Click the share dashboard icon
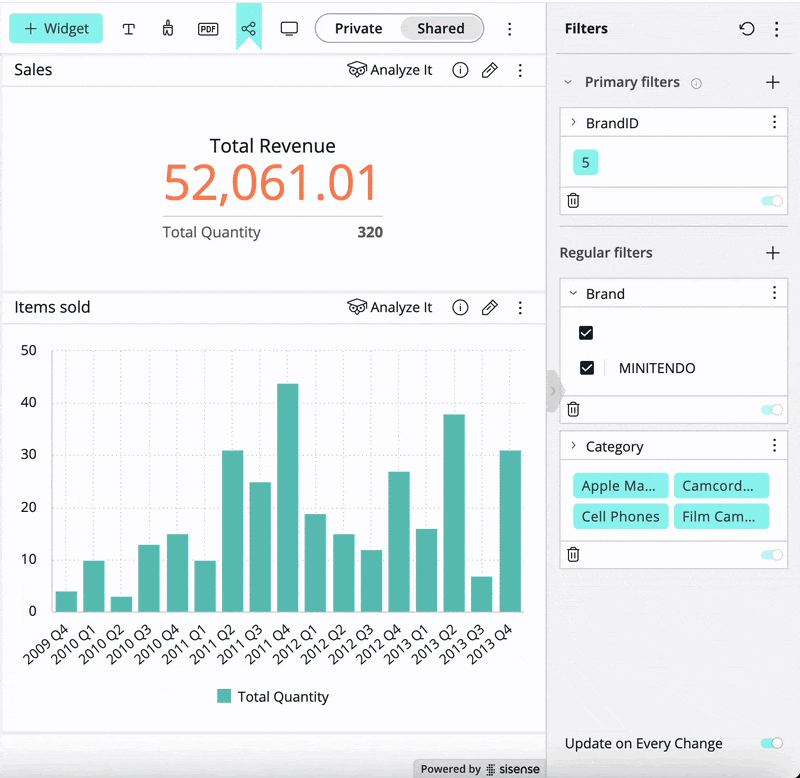Image resolution: width=800 pixels, height=778 pixels. [248, 29]
